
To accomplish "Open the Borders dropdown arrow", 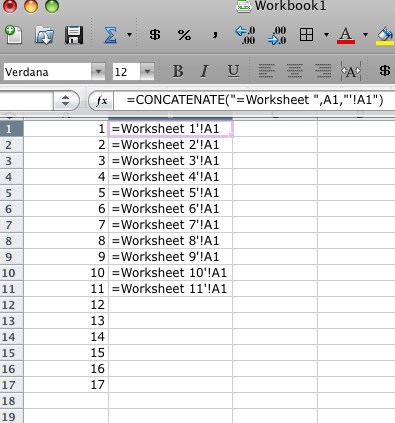I will click(326, 35).
